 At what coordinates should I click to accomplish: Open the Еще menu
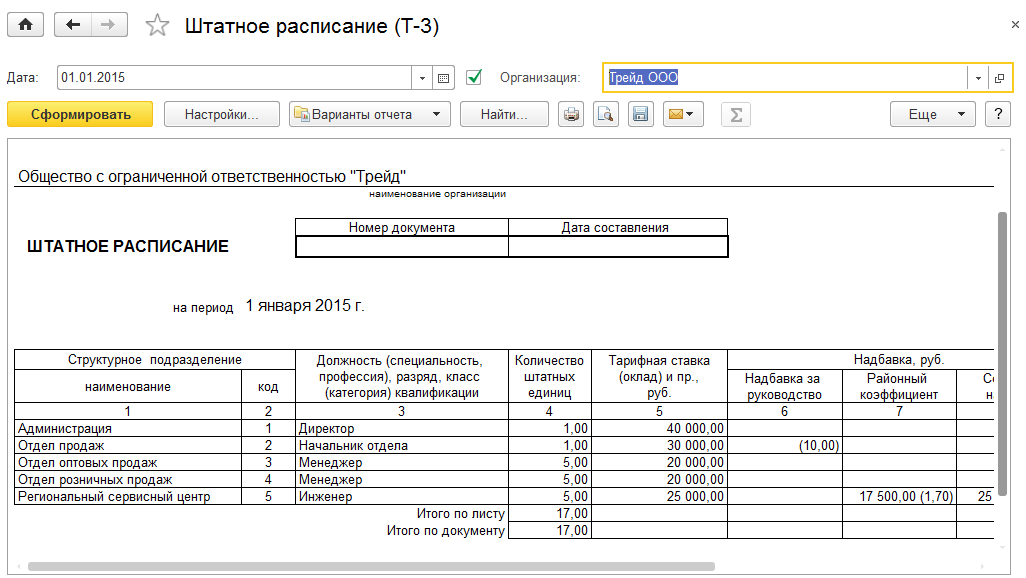[932, 115]
